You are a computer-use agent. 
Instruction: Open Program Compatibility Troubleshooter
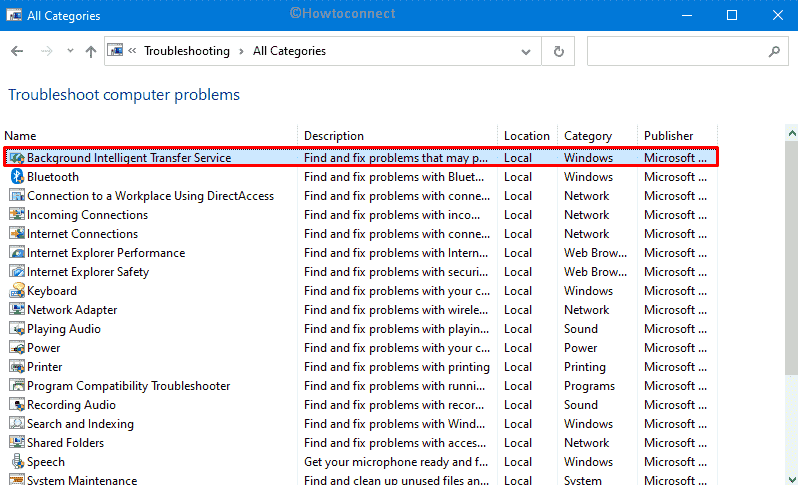pos(129,386)
